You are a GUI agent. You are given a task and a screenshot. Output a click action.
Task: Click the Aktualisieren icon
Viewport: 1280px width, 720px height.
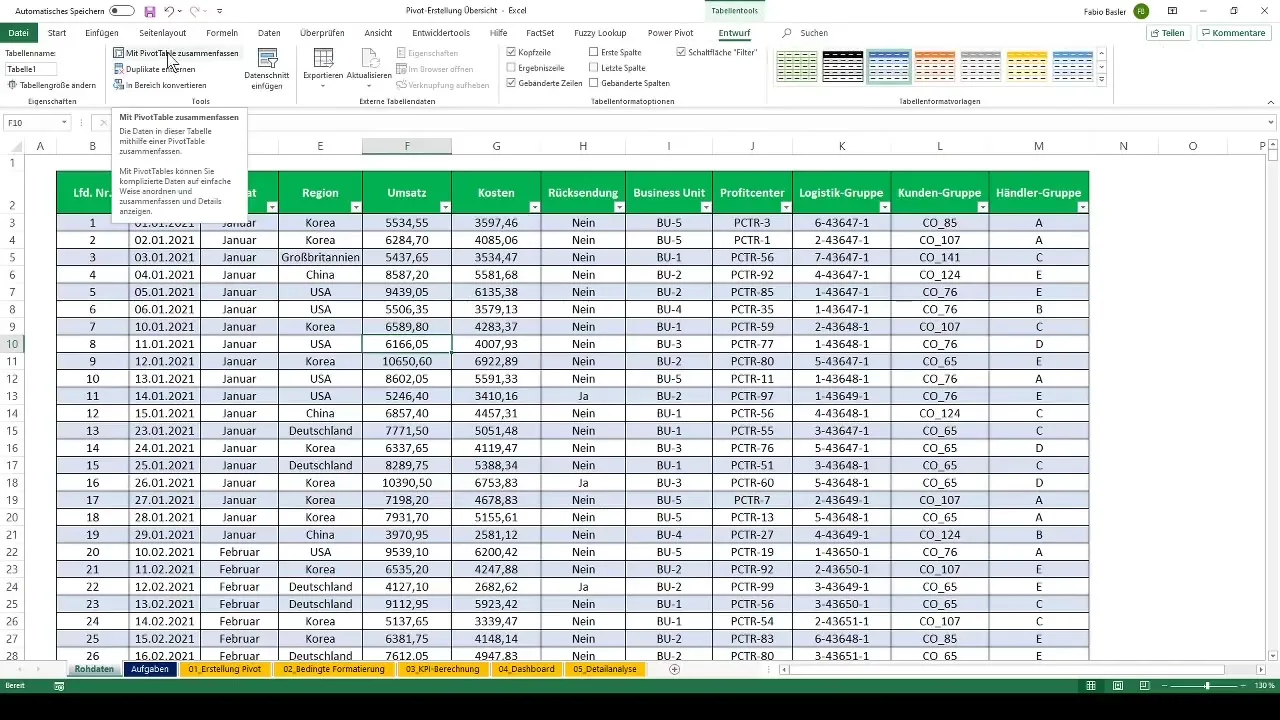pos(369,58)
